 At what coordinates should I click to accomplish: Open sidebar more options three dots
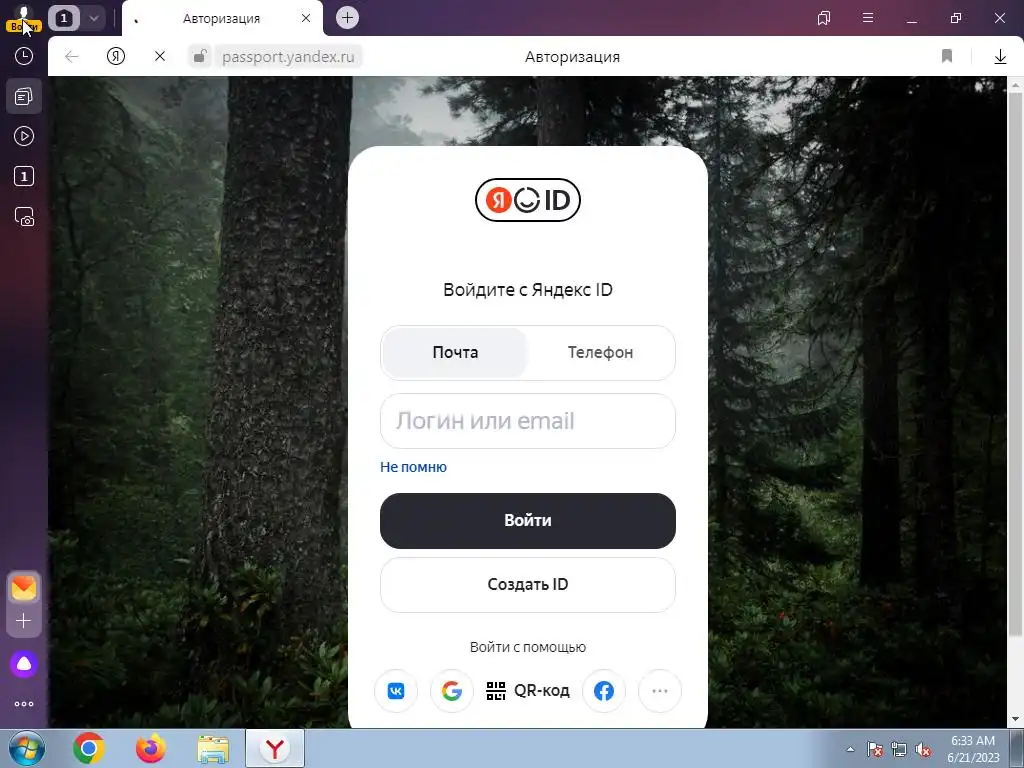pyautogui.click(x=24, y=704)
